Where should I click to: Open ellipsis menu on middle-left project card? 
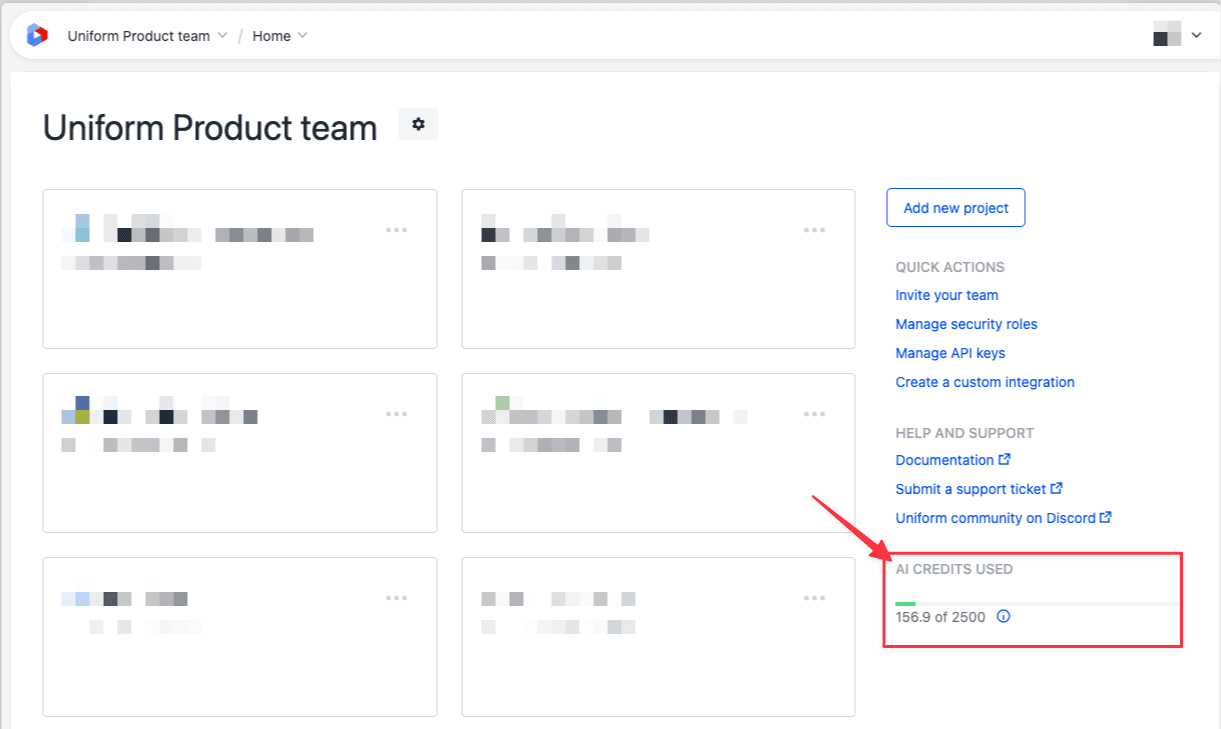click(x=397, y=414)
